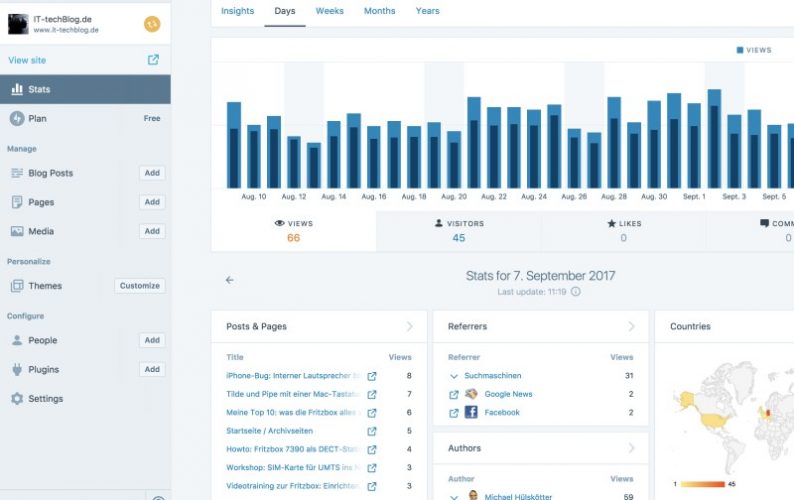Select the Aug. 10 bar in the chart
This screenshot has height=500, width=794.
(x=254, y=157)
